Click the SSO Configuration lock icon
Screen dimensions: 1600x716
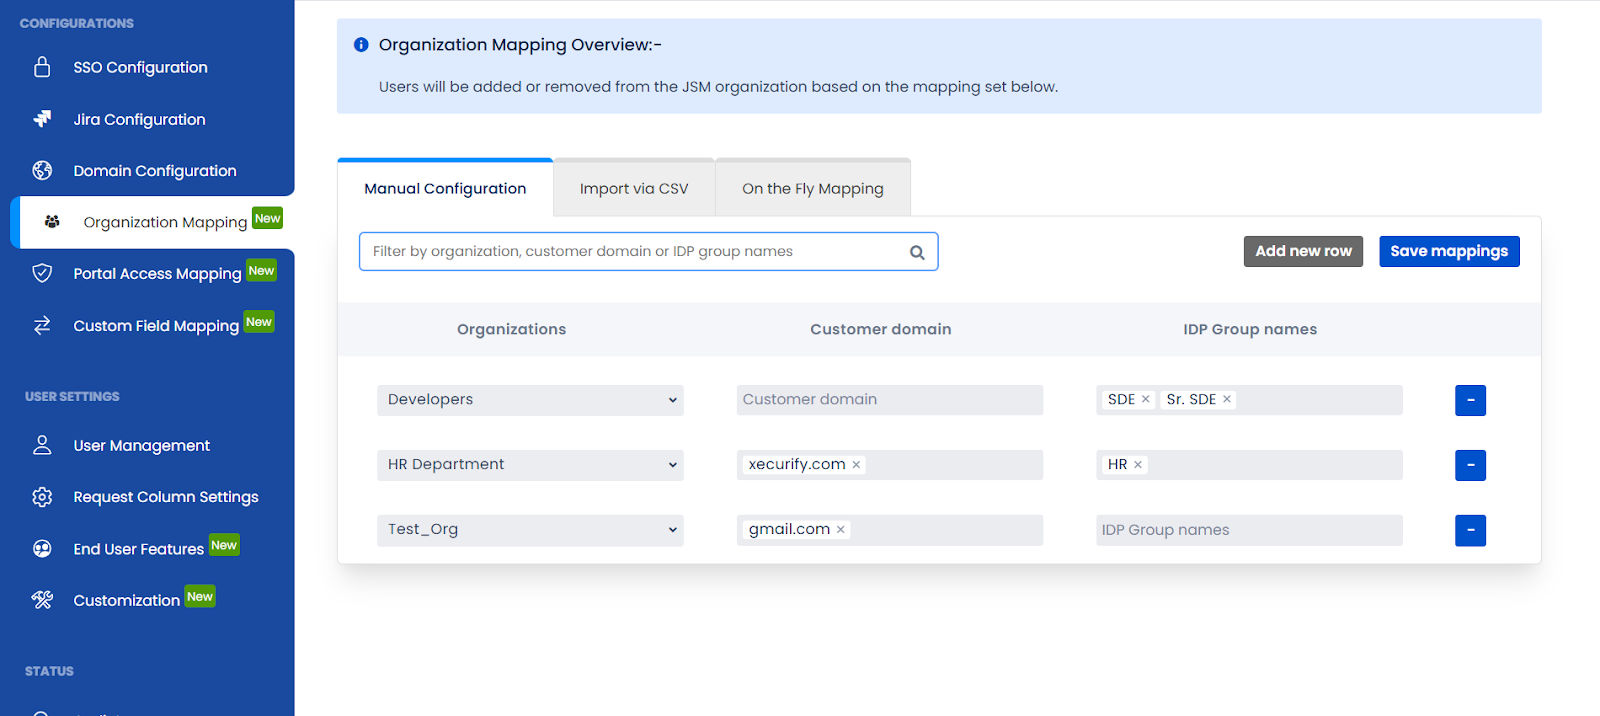[x=42, y=67]
